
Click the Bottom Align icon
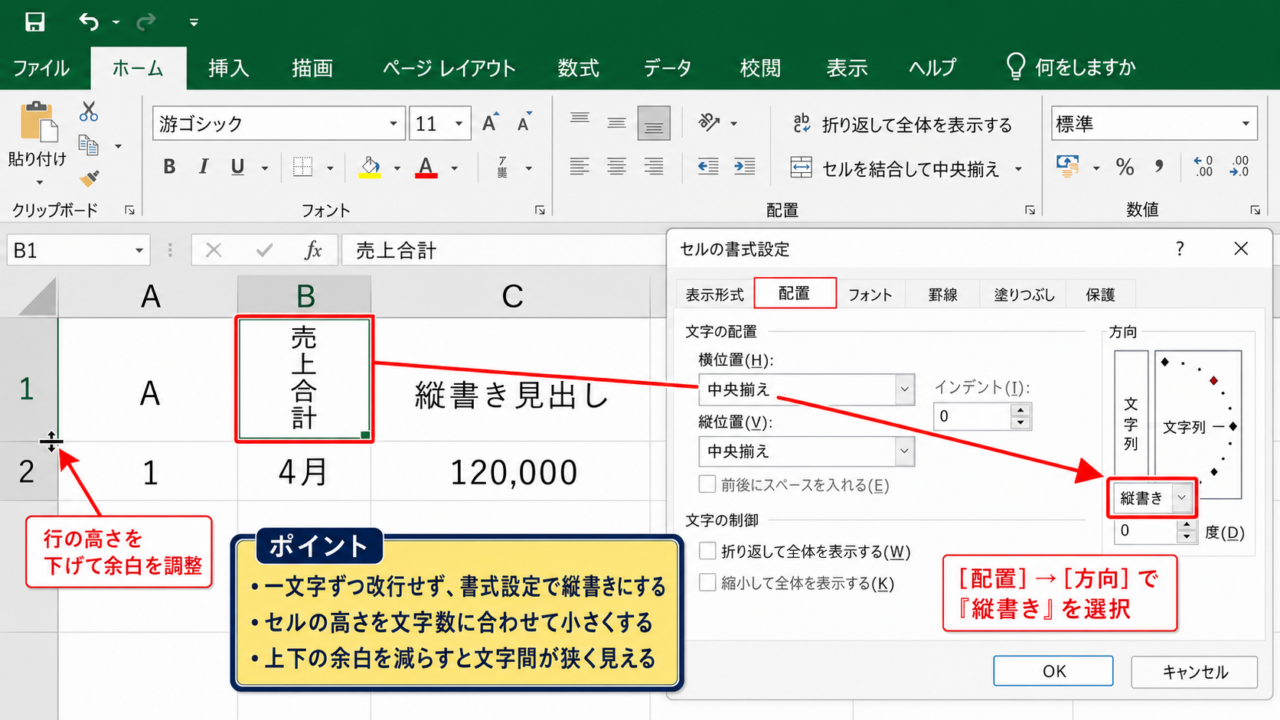coord(654,122)
